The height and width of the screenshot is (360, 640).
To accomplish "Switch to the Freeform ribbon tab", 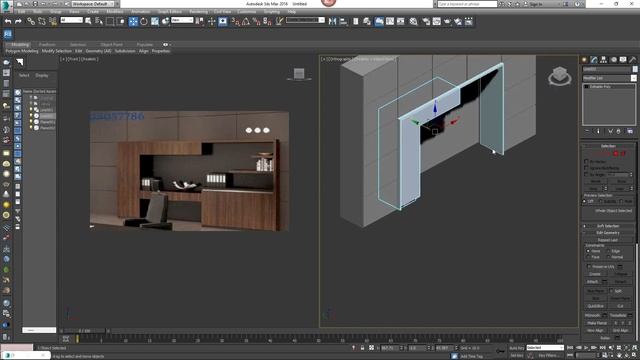I will 47,44.
